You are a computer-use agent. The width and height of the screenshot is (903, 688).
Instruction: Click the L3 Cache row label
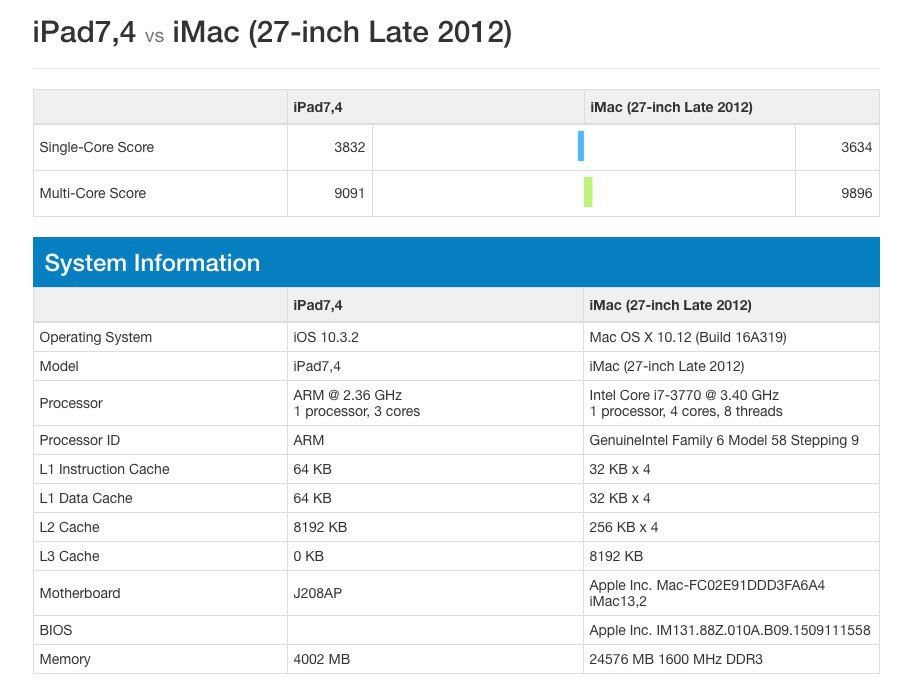(x=69, y=556)
